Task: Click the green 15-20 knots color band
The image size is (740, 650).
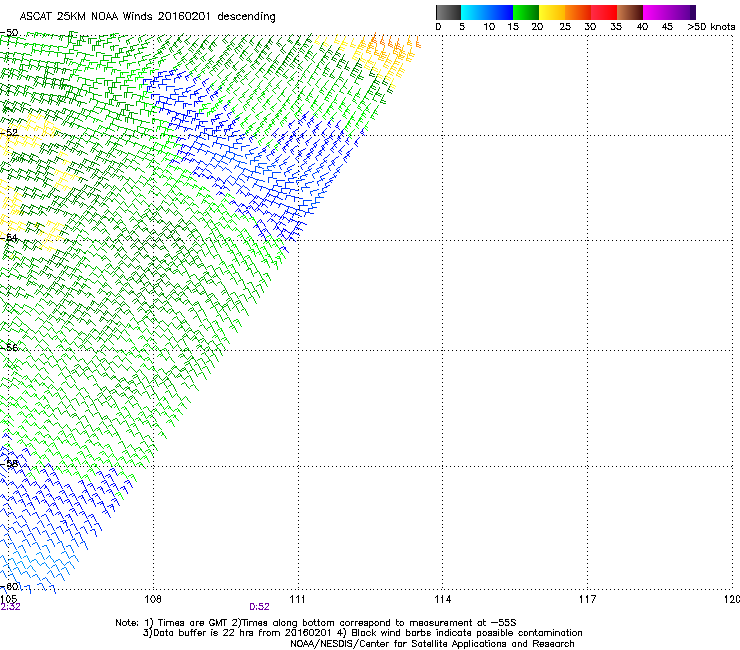Action: pyautogui.click(x=526, y=12)
